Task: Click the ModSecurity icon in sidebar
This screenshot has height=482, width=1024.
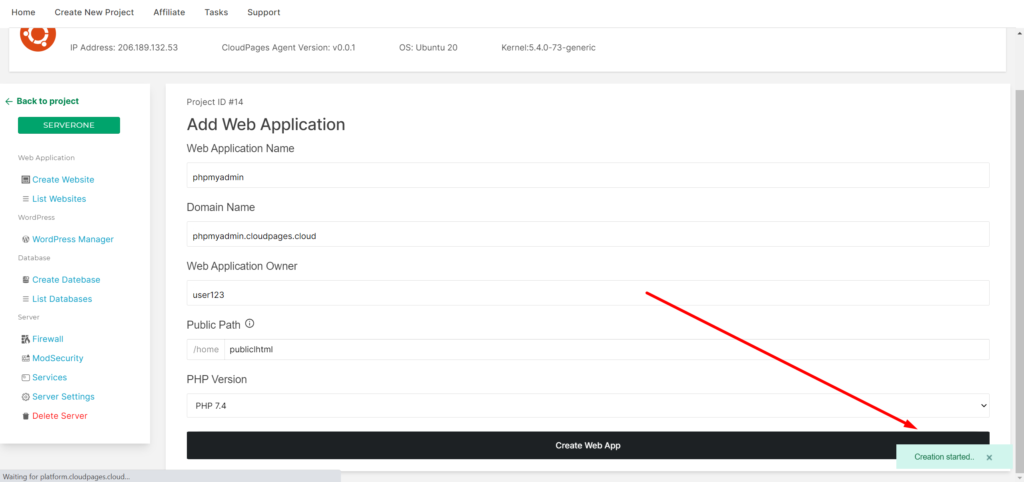Action: coord(25,358)
